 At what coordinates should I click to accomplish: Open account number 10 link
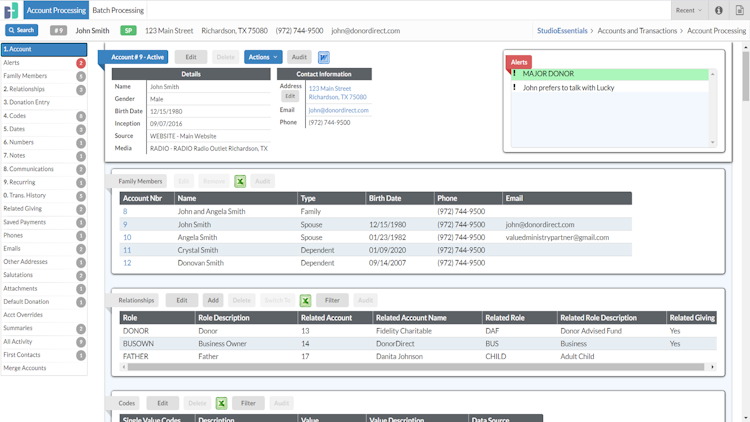point(127,237)
